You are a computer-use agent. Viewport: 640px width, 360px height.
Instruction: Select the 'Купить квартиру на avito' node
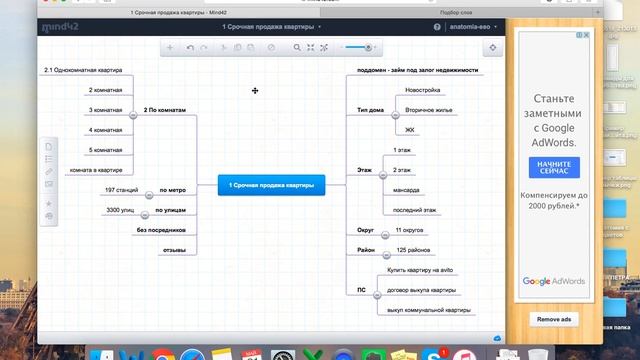[x=420, y=270]
